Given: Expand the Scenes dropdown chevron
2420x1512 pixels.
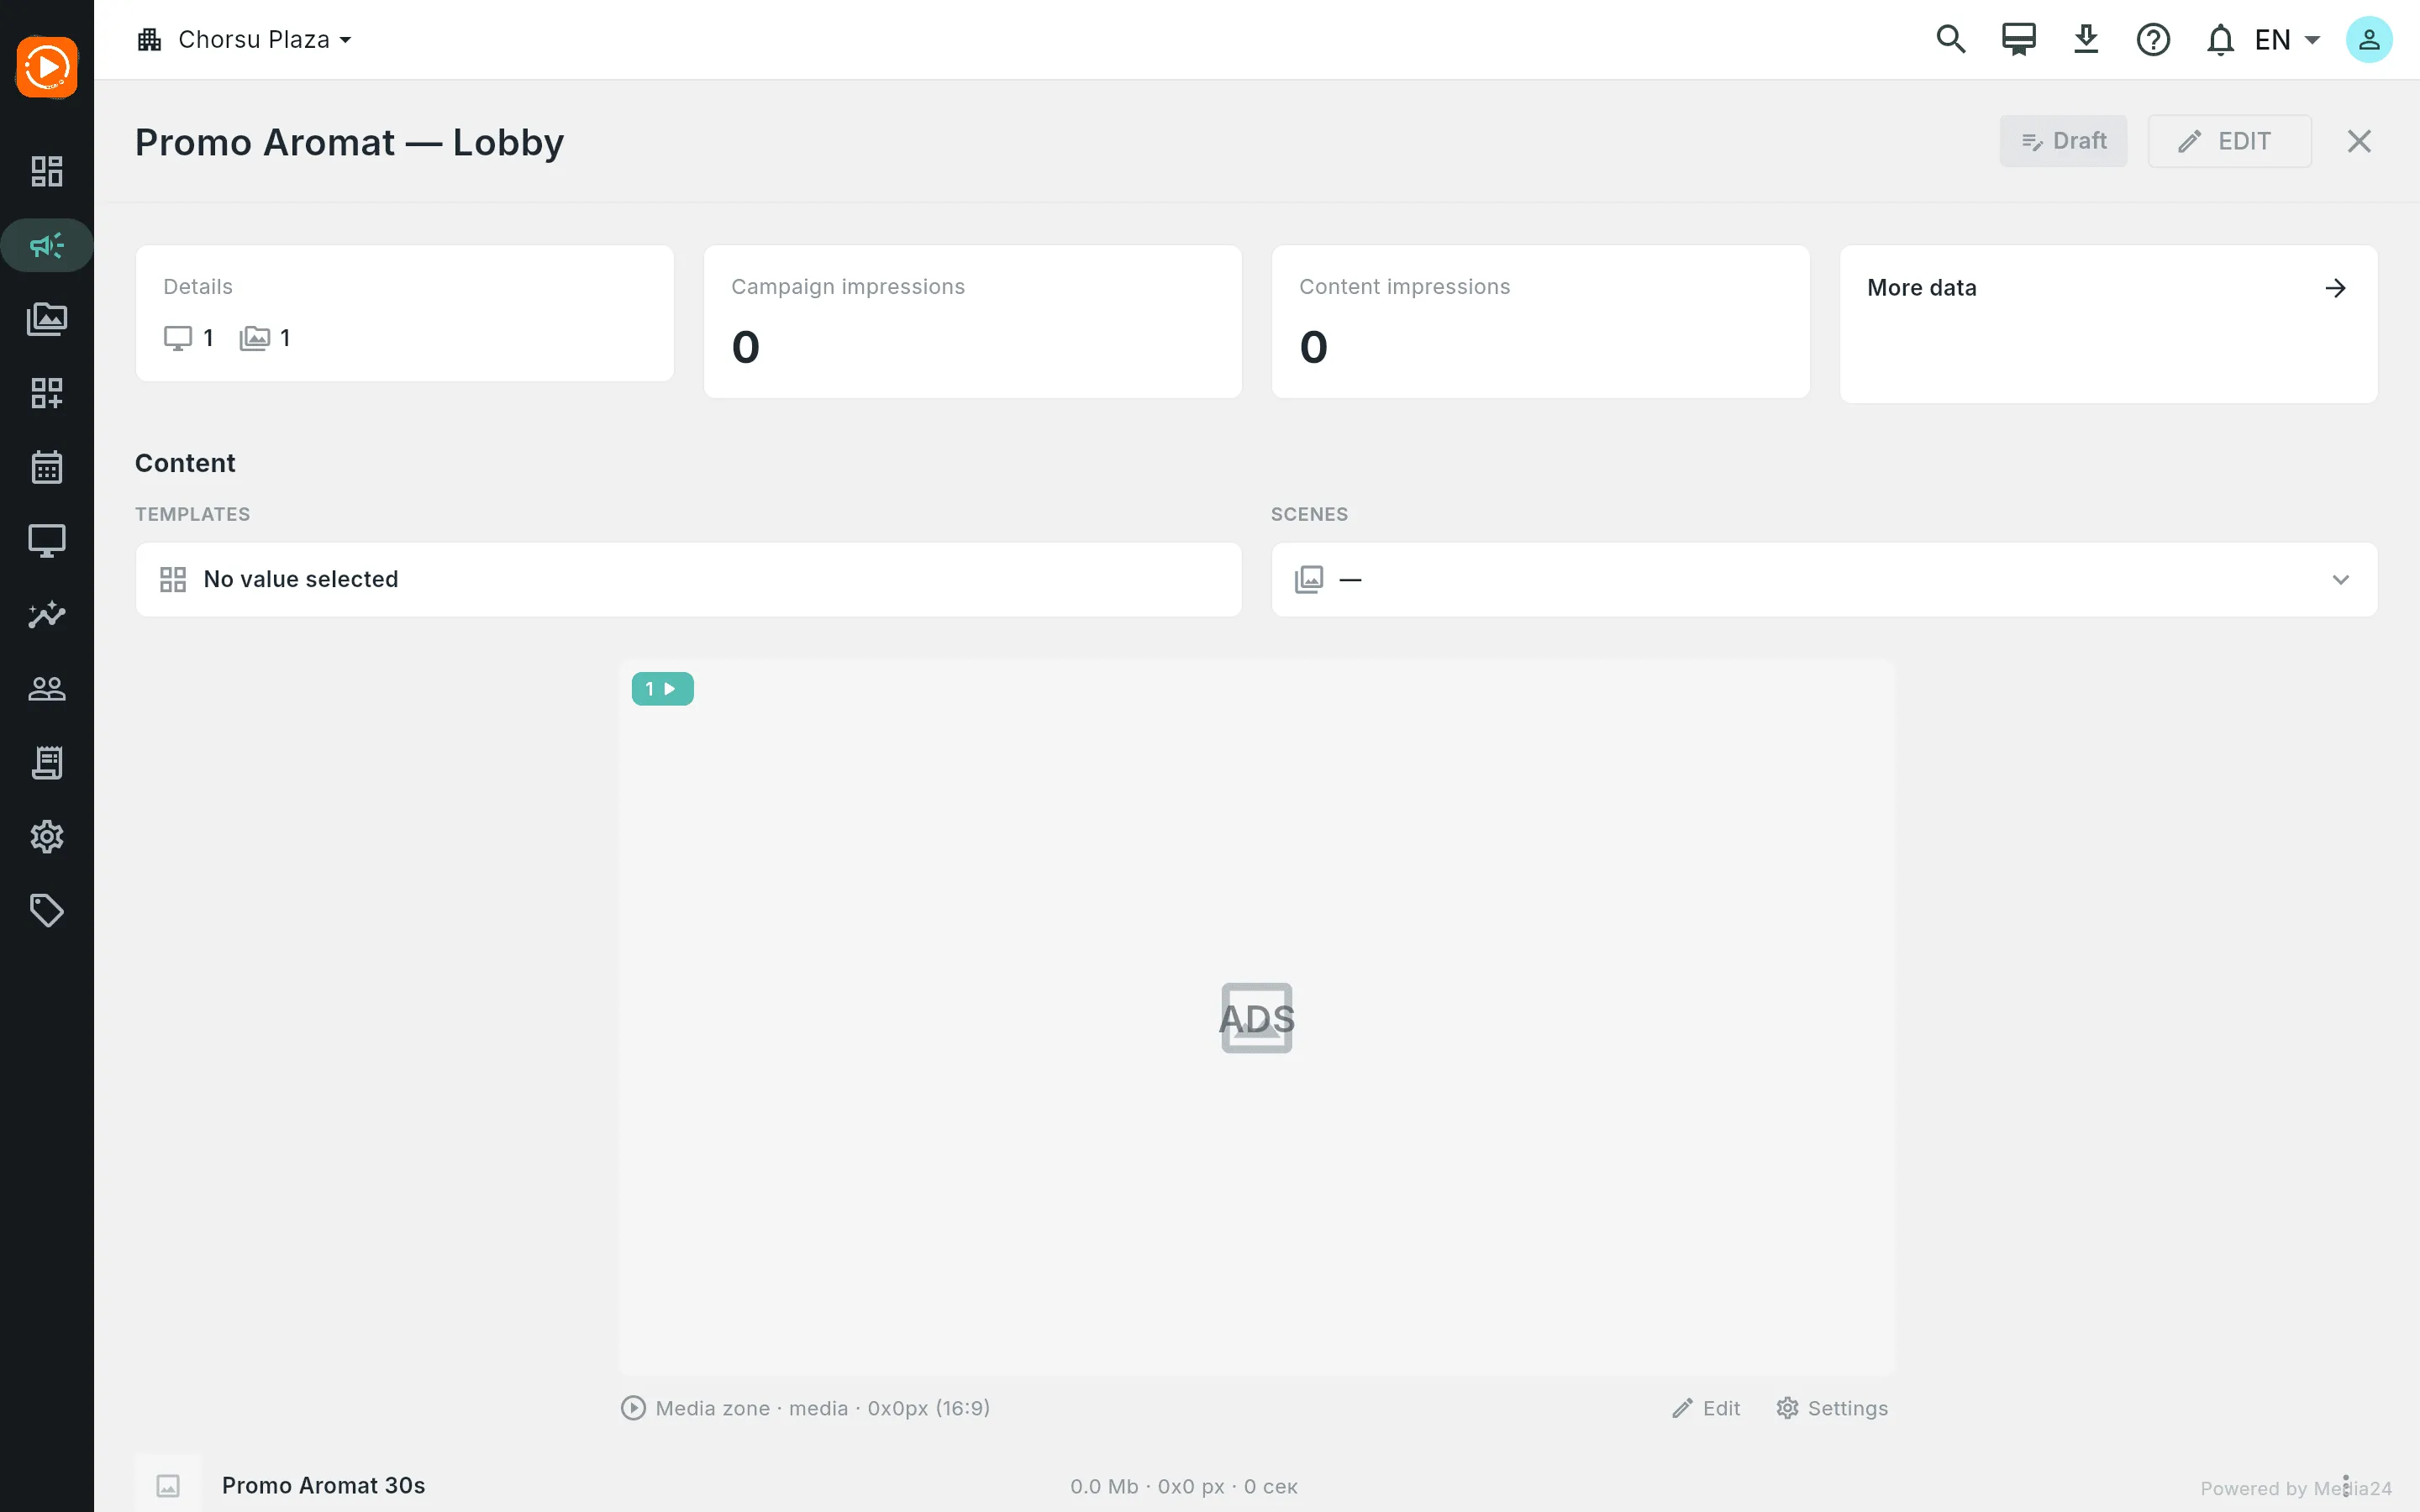Looking at the screenshot, I should tap(2340, 580).
